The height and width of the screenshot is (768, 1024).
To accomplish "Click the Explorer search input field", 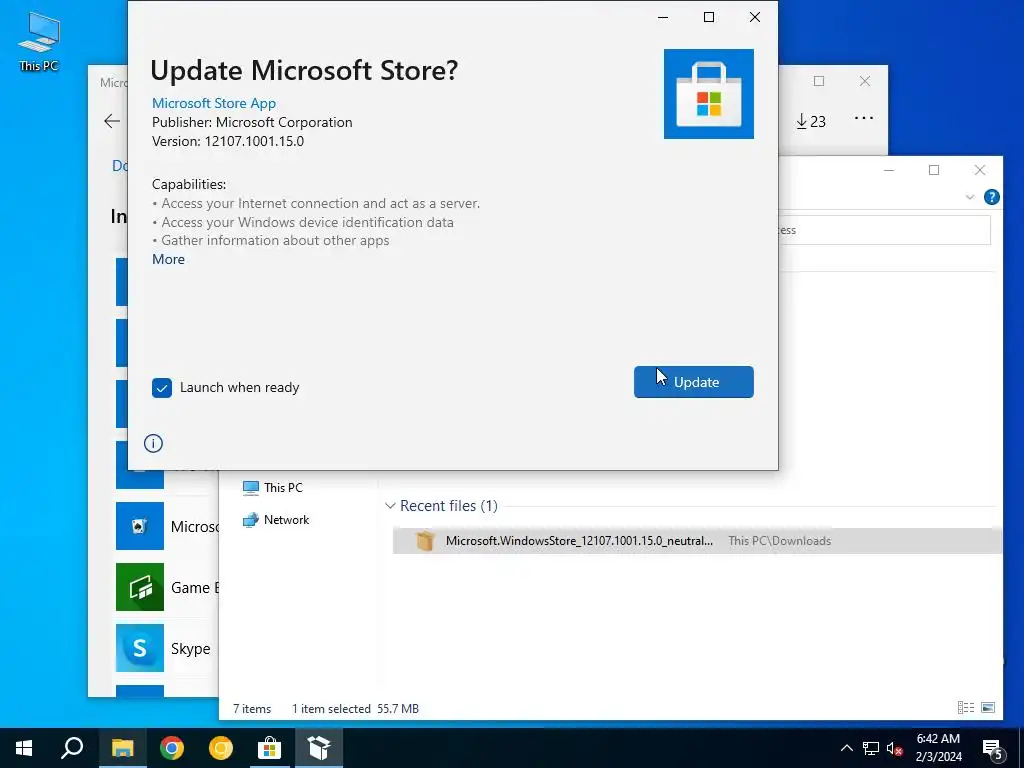I will tap(884, 230).
